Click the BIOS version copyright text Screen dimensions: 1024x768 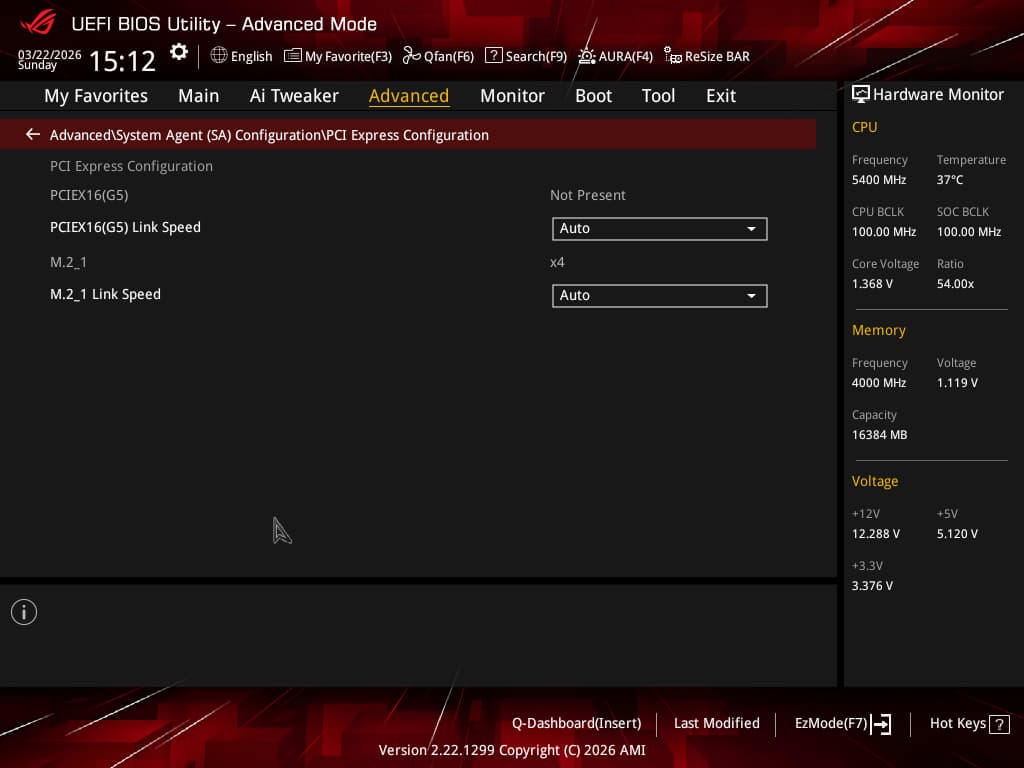pyautogui.click(x=512, y=750)
